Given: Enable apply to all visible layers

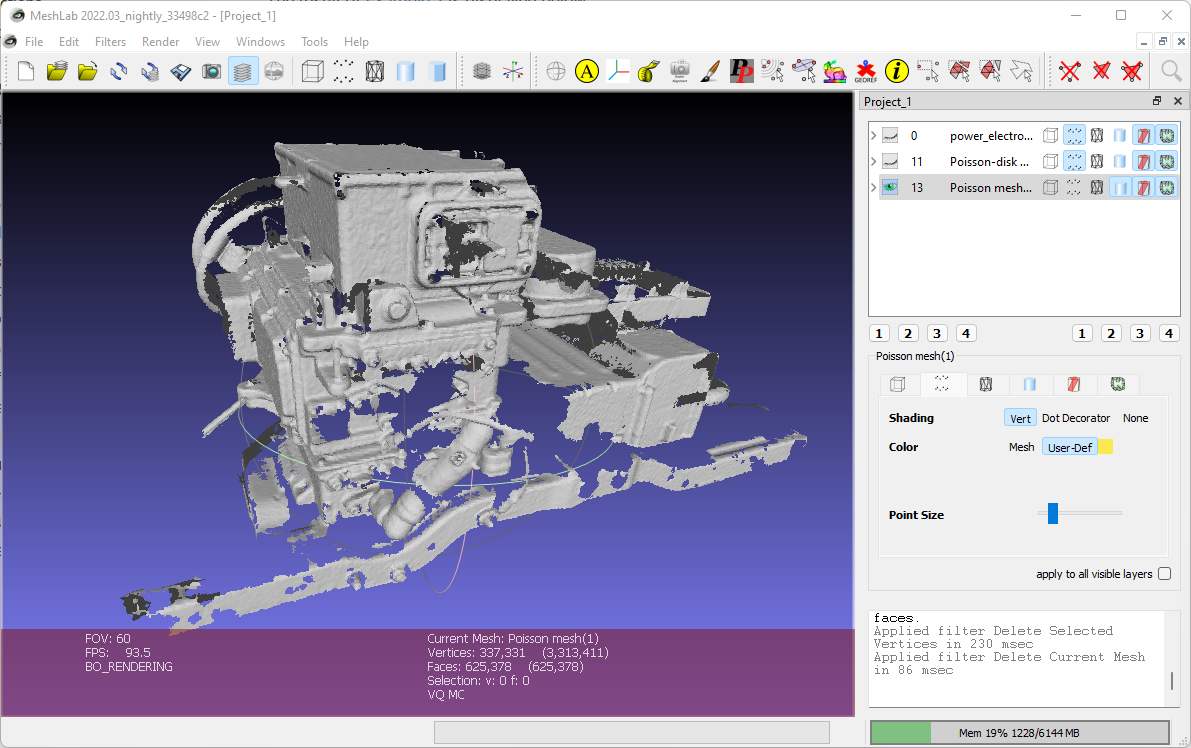Looking at the screenshot, I should click(x=1164, y=574).
